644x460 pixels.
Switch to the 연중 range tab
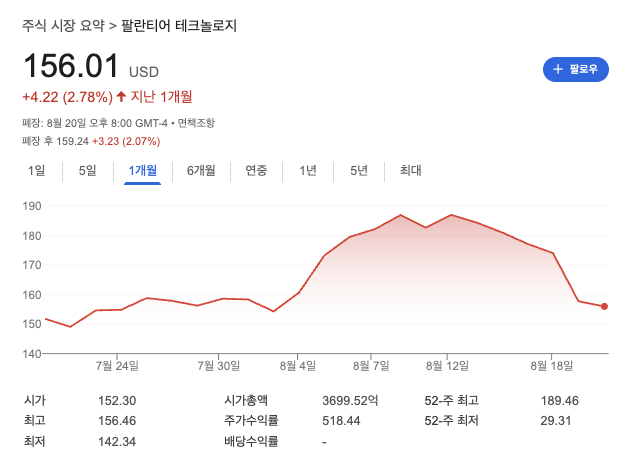pyautogui.click(x=256, y=170)
